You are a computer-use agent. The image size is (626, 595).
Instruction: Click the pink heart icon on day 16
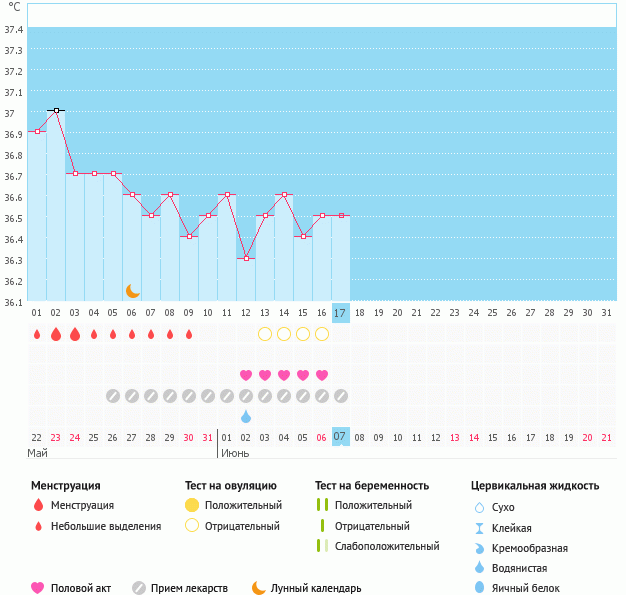coord(322,375)
